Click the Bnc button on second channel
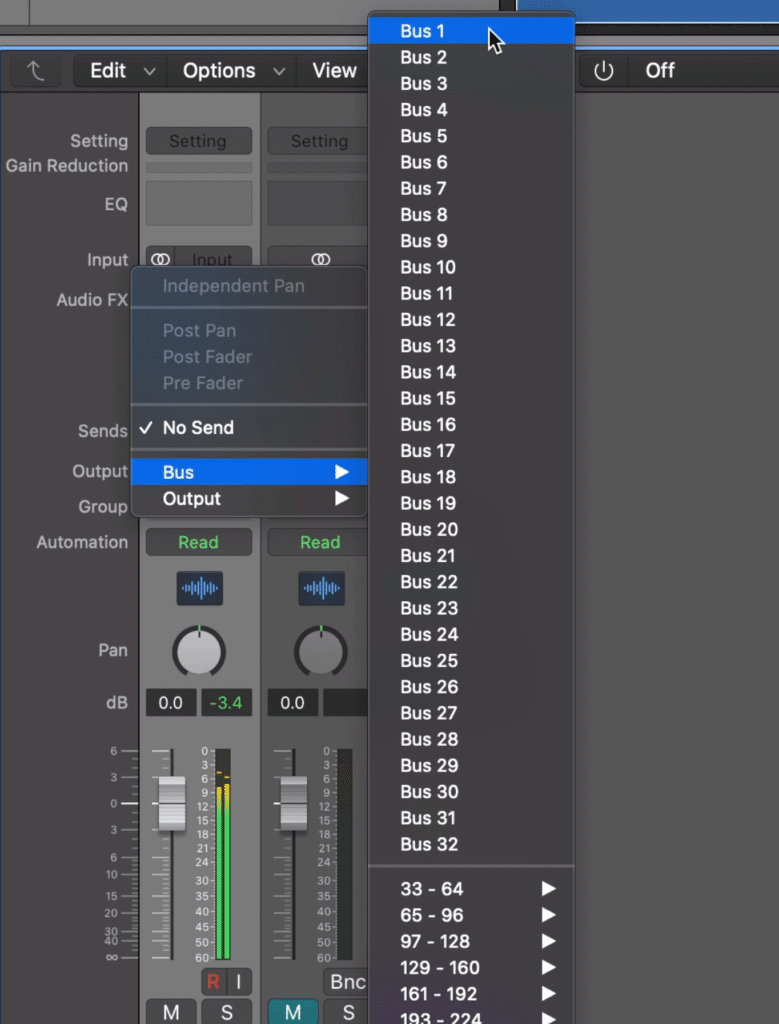 click(346, 982)
